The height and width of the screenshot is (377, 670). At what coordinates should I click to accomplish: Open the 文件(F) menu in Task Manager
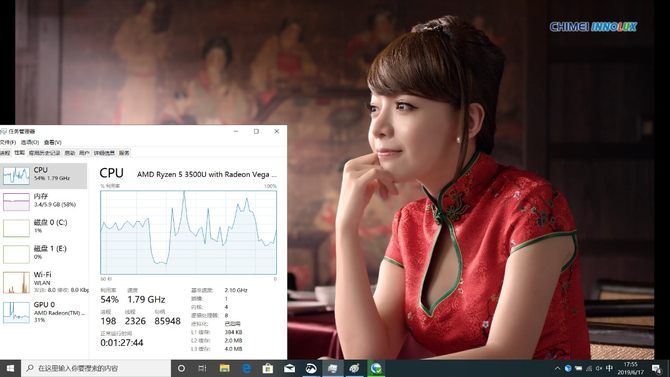pyautogui.click(x=8, y=142)
